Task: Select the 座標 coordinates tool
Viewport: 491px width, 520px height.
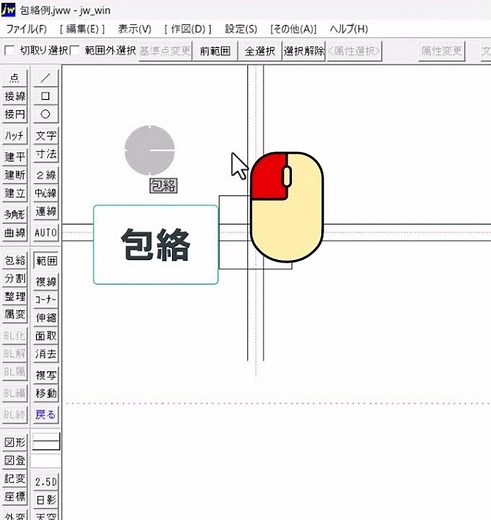Action: [15, 497]
